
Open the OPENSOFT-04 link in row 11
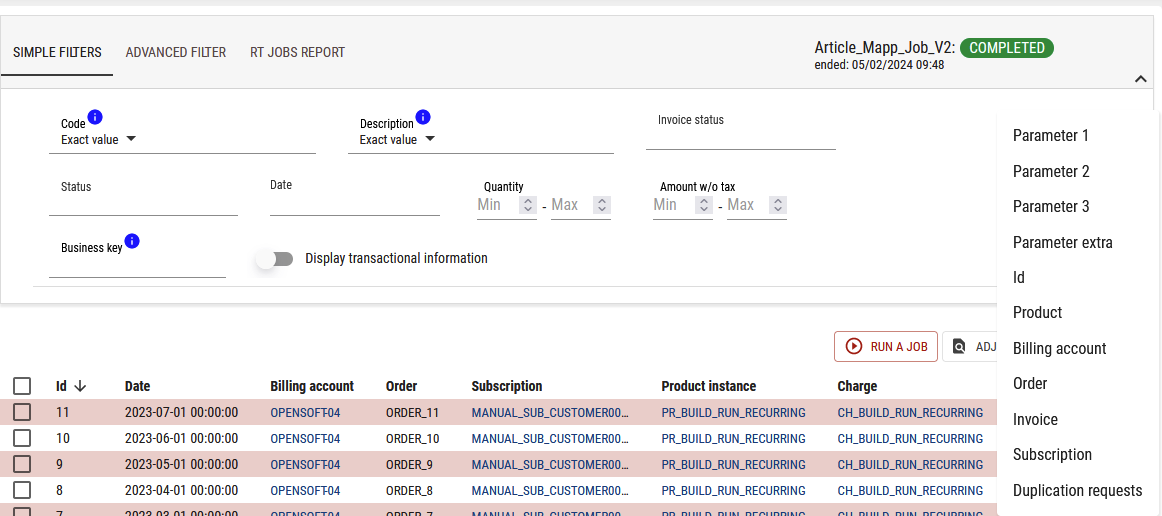click(x=305, y=413)
